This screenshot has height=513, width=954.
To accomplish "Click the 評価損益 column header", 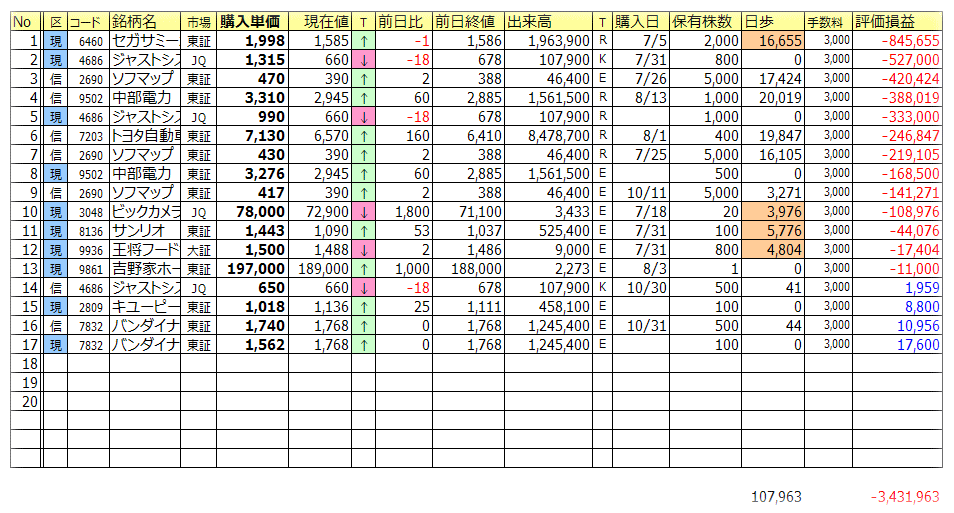I will tap(897, 22).
